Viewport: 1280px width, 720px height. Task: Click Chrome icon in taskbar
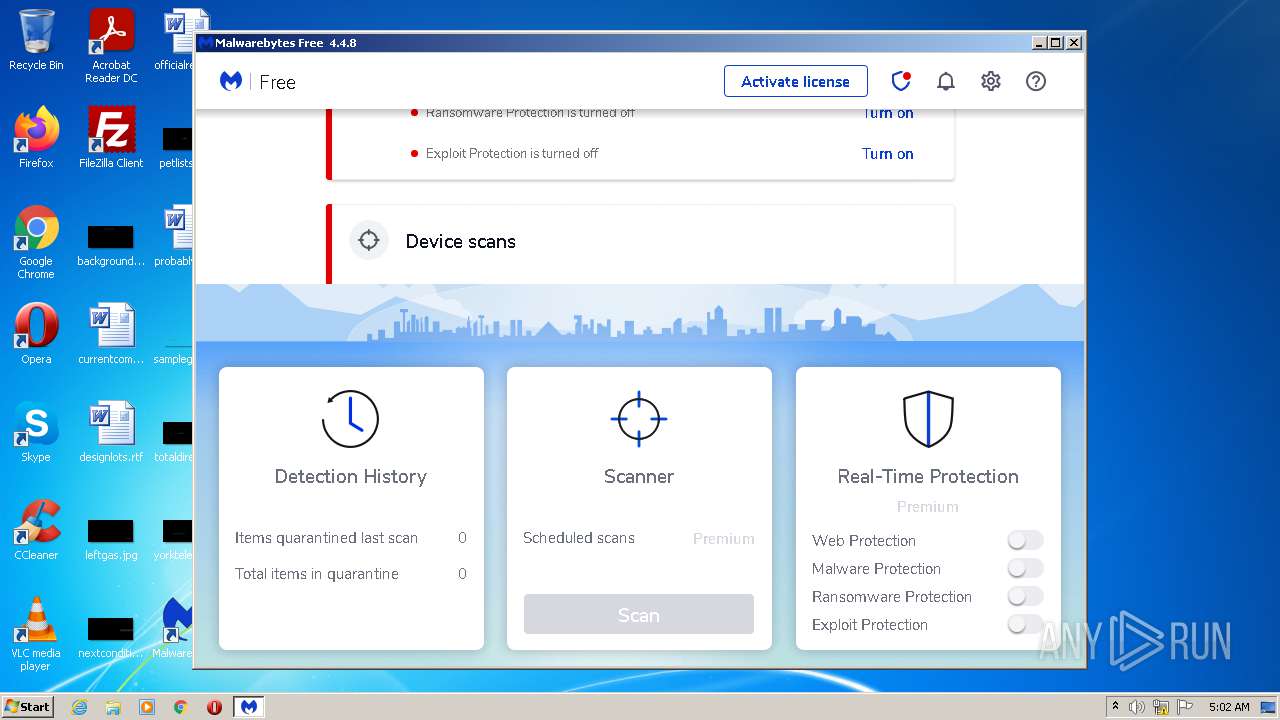pyautogui.click(x=181, y=707)
